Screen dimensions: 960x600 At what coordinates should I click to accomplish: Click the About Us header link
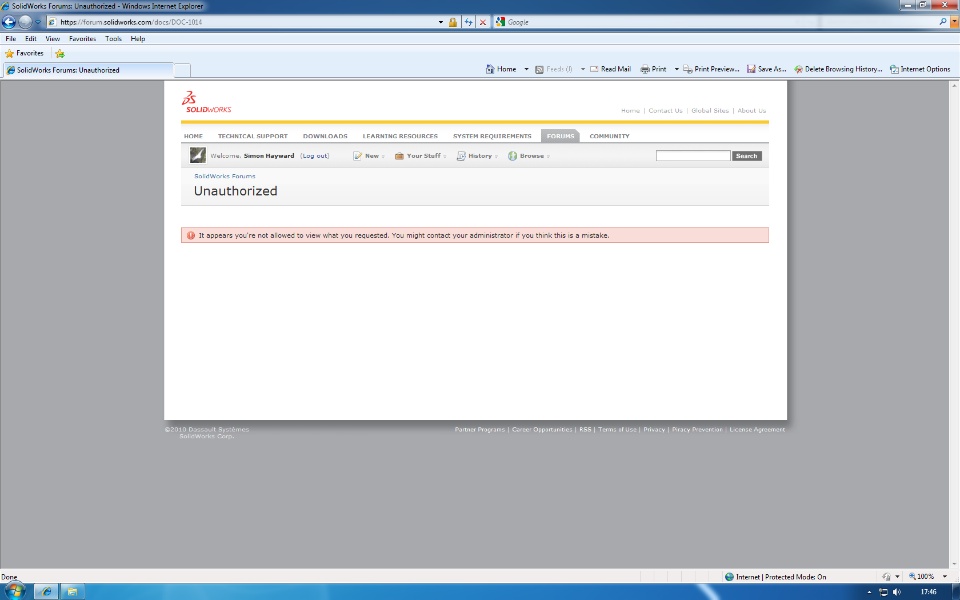click(751, 111)
